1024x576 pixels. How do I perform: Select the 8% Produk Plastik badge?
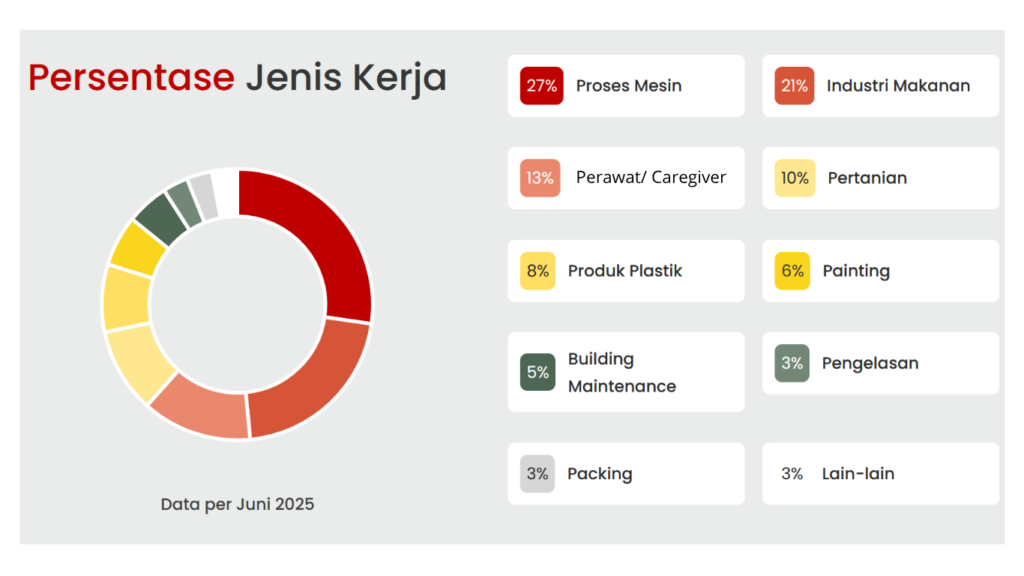click(537, 271)
